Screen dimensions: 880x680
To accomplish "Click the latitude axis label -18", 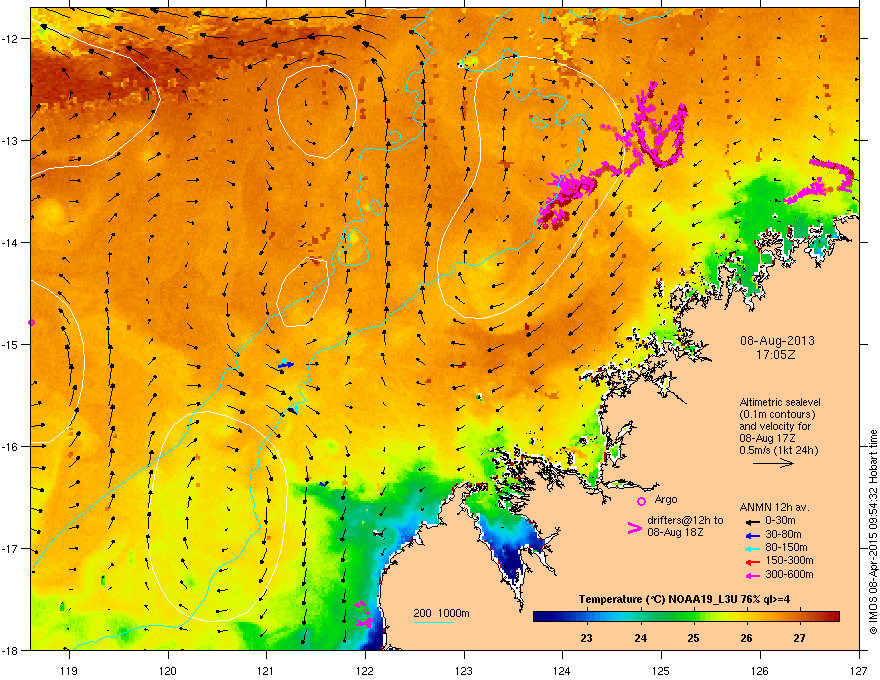I will [10, 650].
